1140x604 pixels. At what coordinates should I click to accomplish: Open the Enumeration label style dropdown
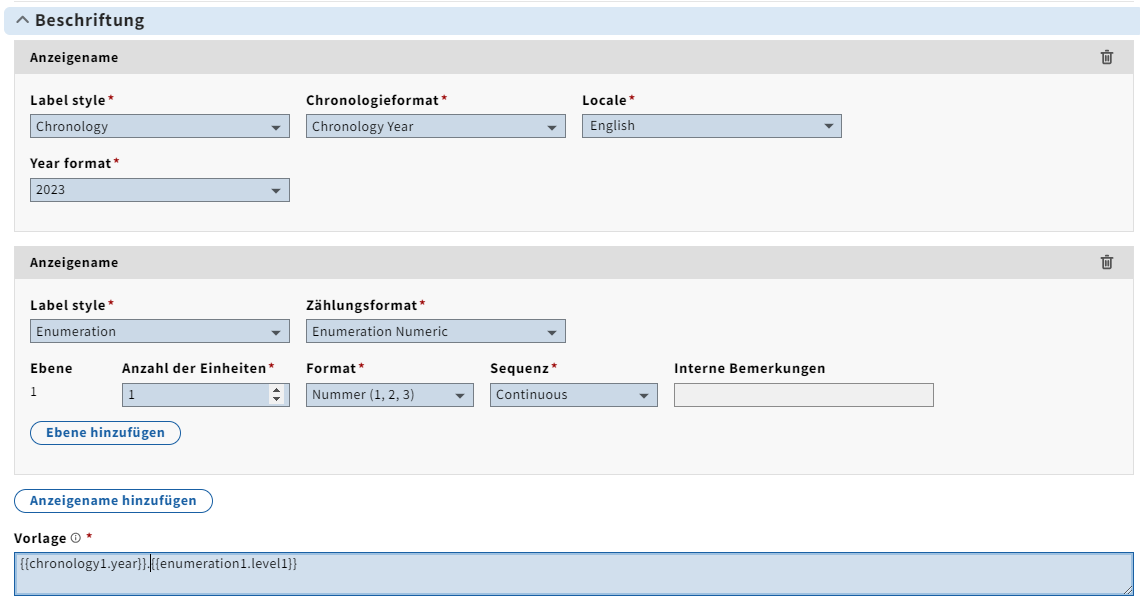coord(160,332)
